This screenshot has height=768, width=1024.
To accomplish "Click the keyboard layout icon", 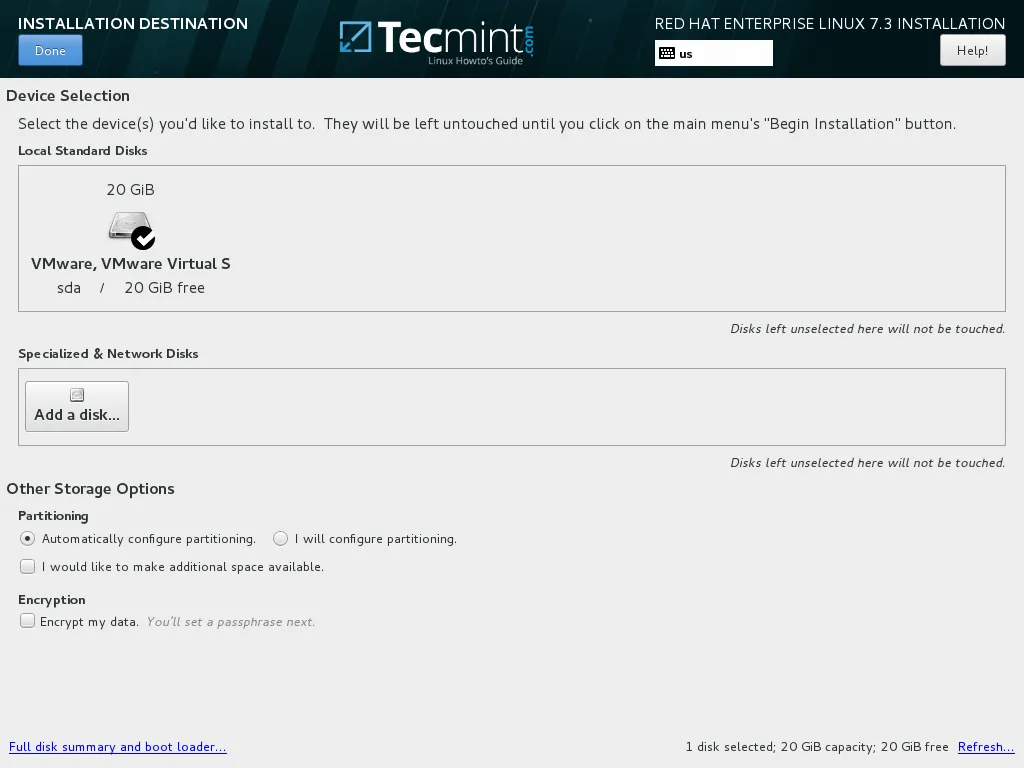I will click(667, 53).
